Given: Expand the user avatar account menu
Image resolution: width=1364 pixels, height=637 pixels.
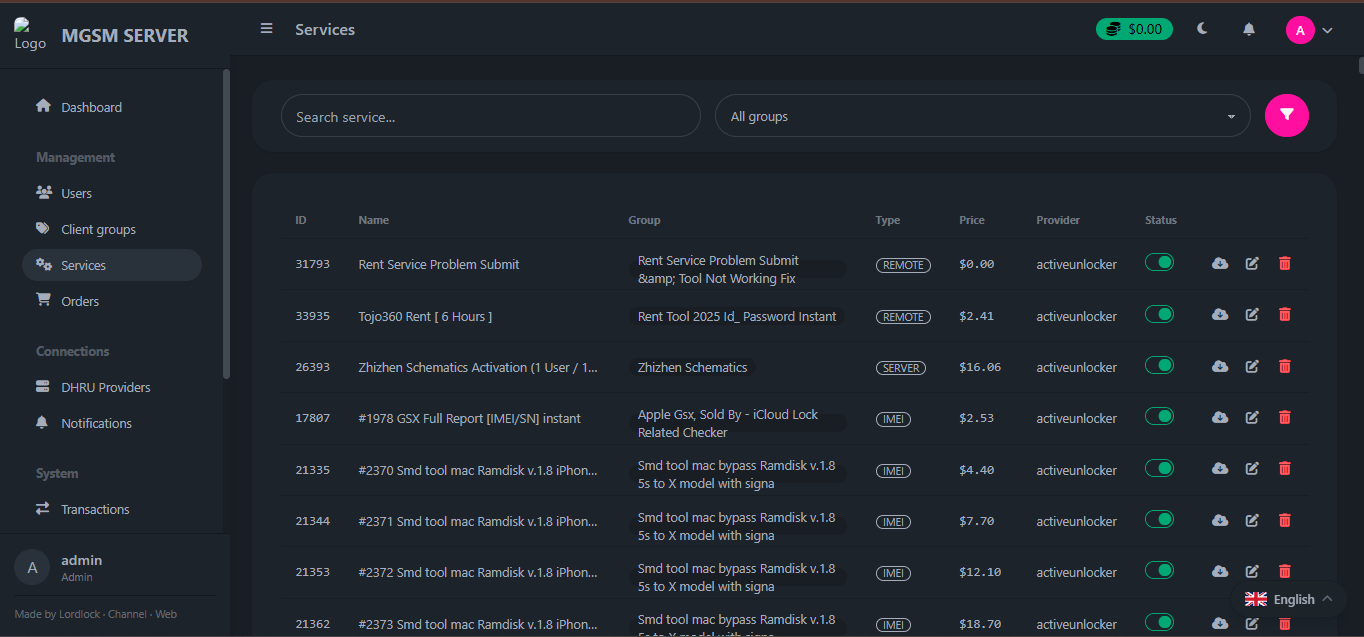Looking at the screenshot, I should pos(1309,30).
